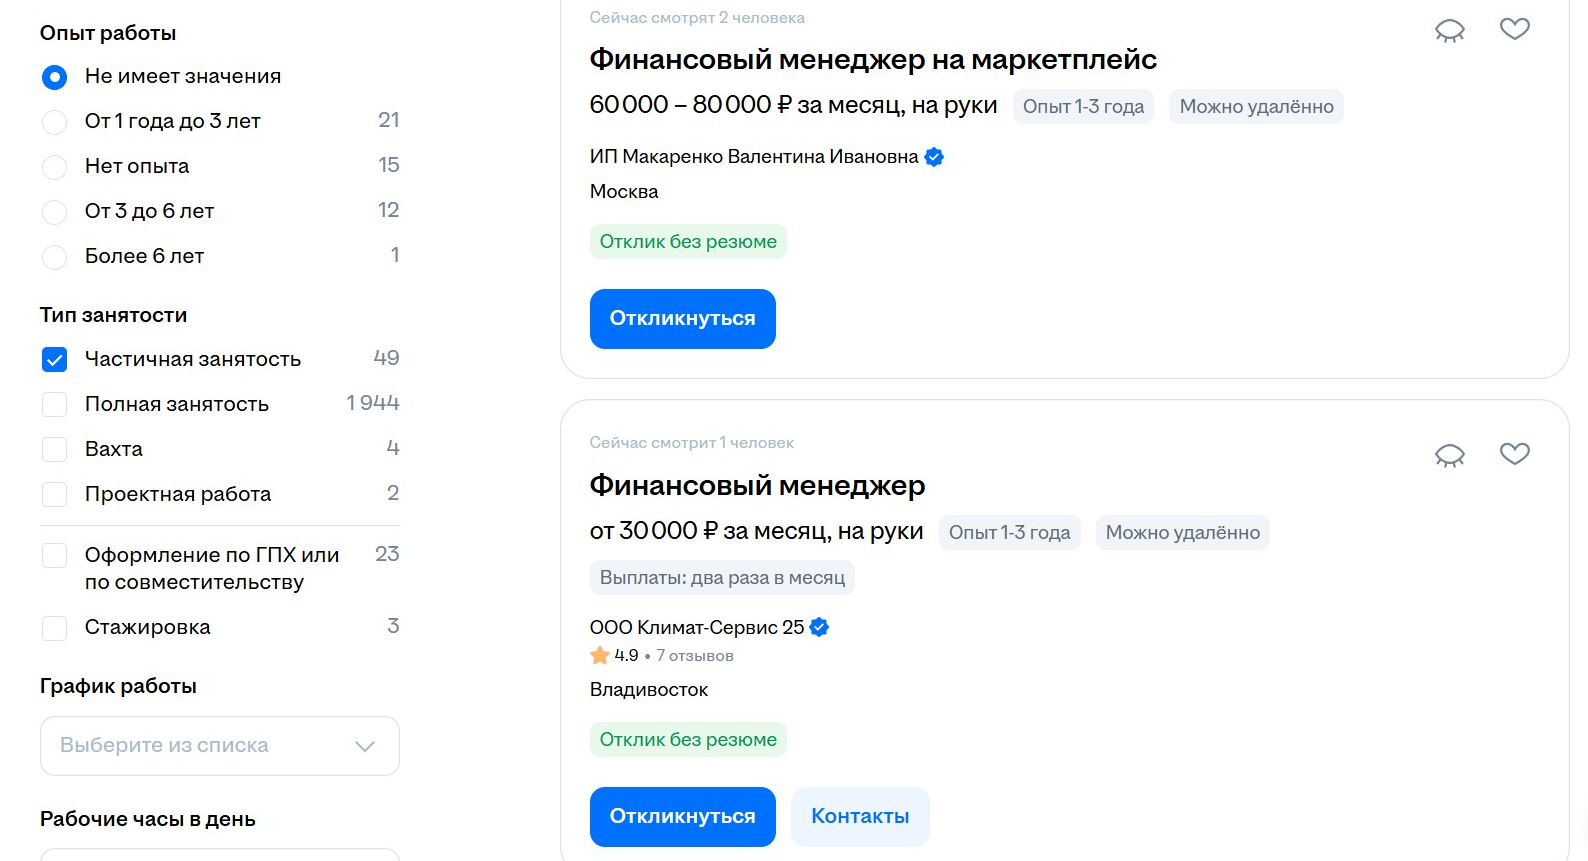Open the ООО Климат-Сервис 25 company page

click(696, 628)
